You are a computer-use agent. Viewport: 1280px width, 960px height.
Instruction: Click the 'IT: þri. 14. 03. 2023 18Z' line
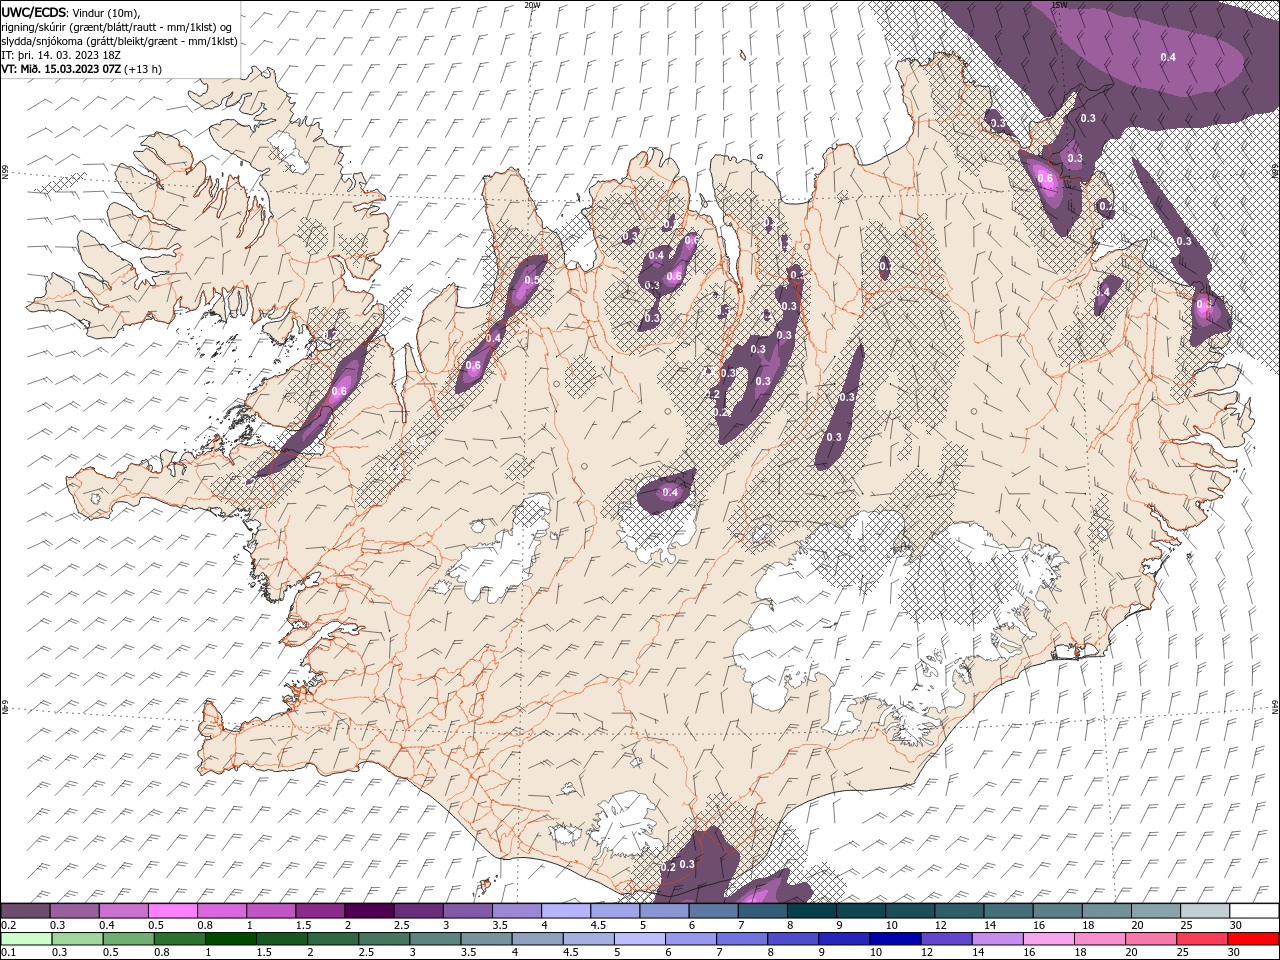[61, 55]
